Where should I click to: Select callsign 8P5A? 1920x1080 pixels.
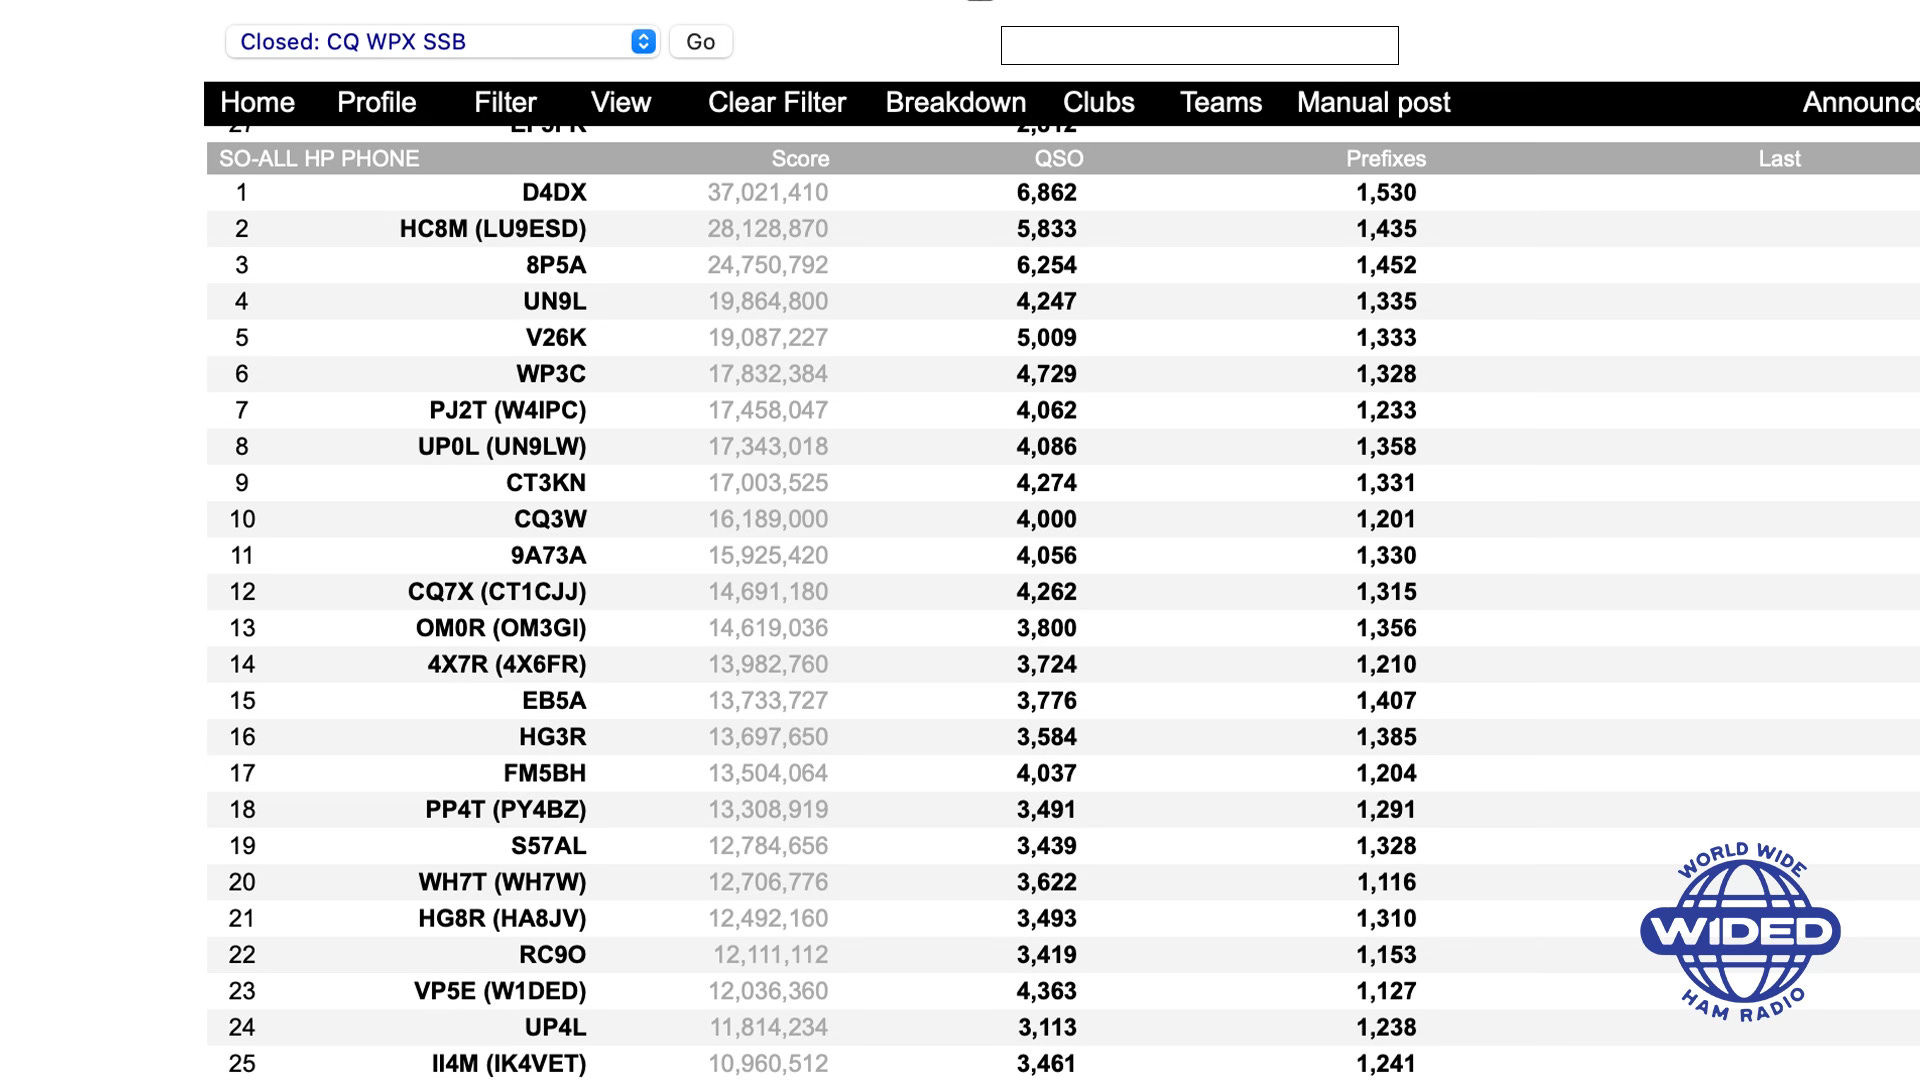pyautogui.click(x=556, y=265)
